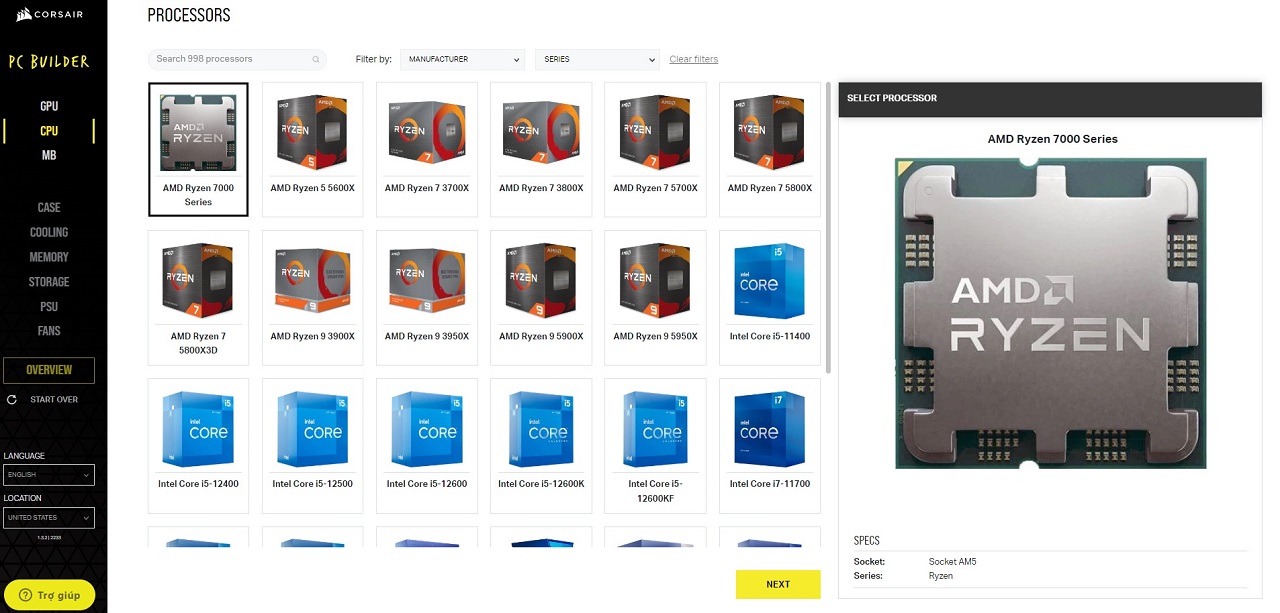The width and height of the screenshot is (1280, 613).
Task: Choose the AMD Ryzen 7 5800X processor
Action: coord(770,149)
